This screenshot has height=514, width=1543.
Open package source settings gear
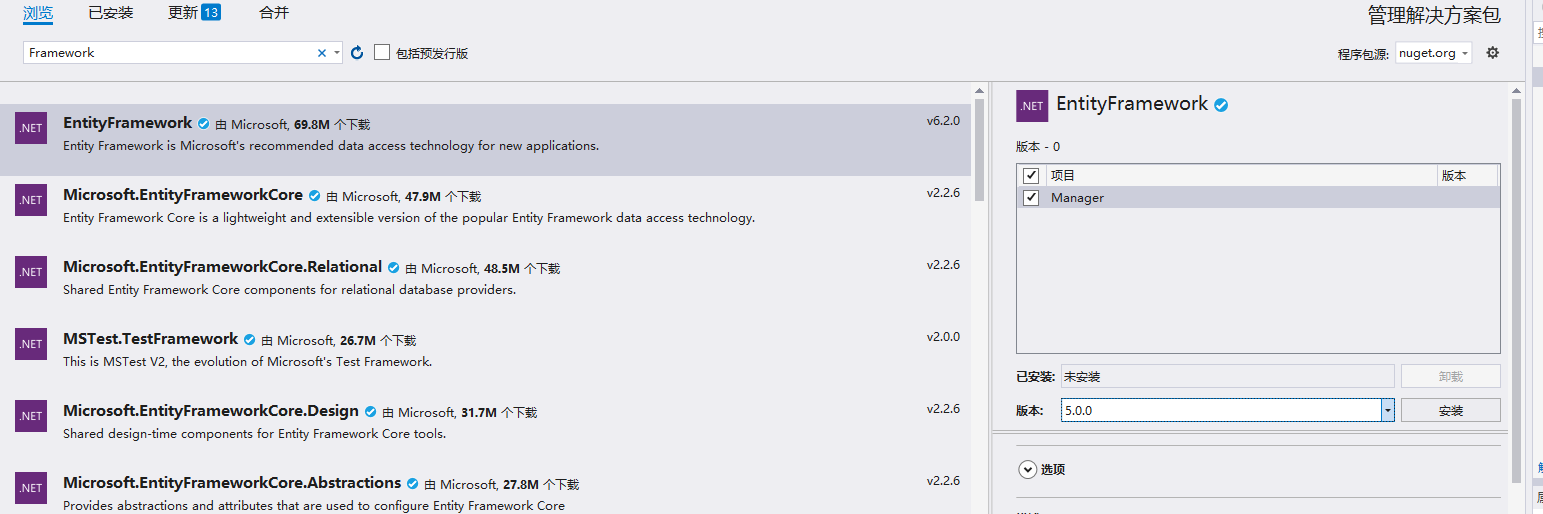(x=1492, y=53)
